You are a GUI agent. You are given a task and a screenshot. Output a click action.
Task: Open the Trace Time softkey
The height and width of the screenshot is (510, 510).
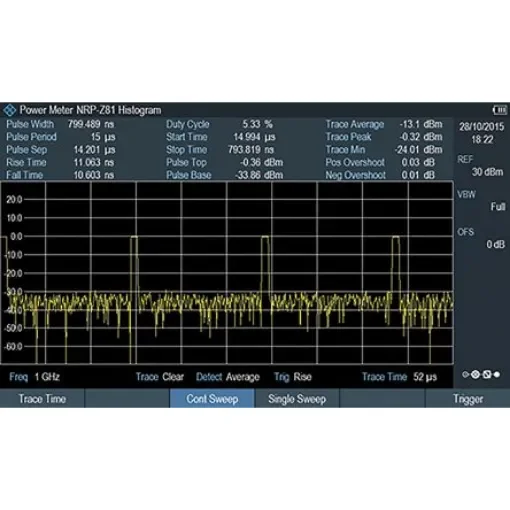(x=42, y=399)
